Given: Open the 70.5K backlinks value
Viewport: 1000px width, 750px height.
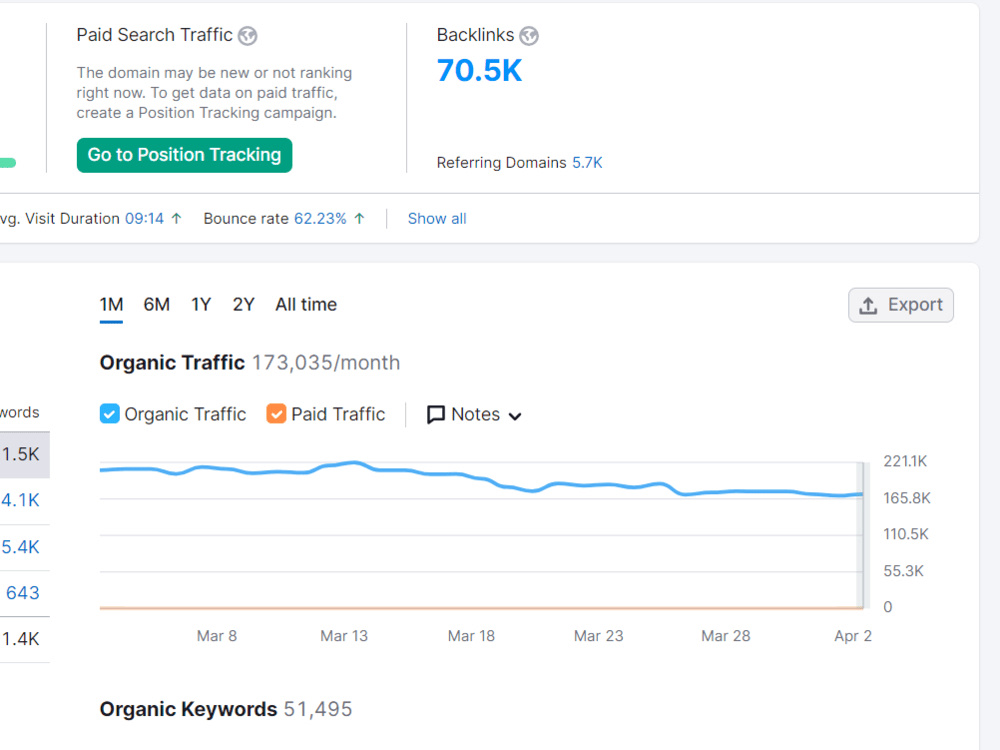Looking at the screenshot, I should [480, 70].
